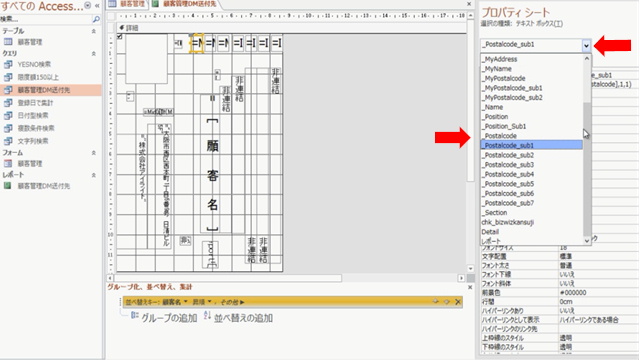Click the magnifier icon in the navigation search box
This screenshot has width=640, height=360.
pos(96,19)
